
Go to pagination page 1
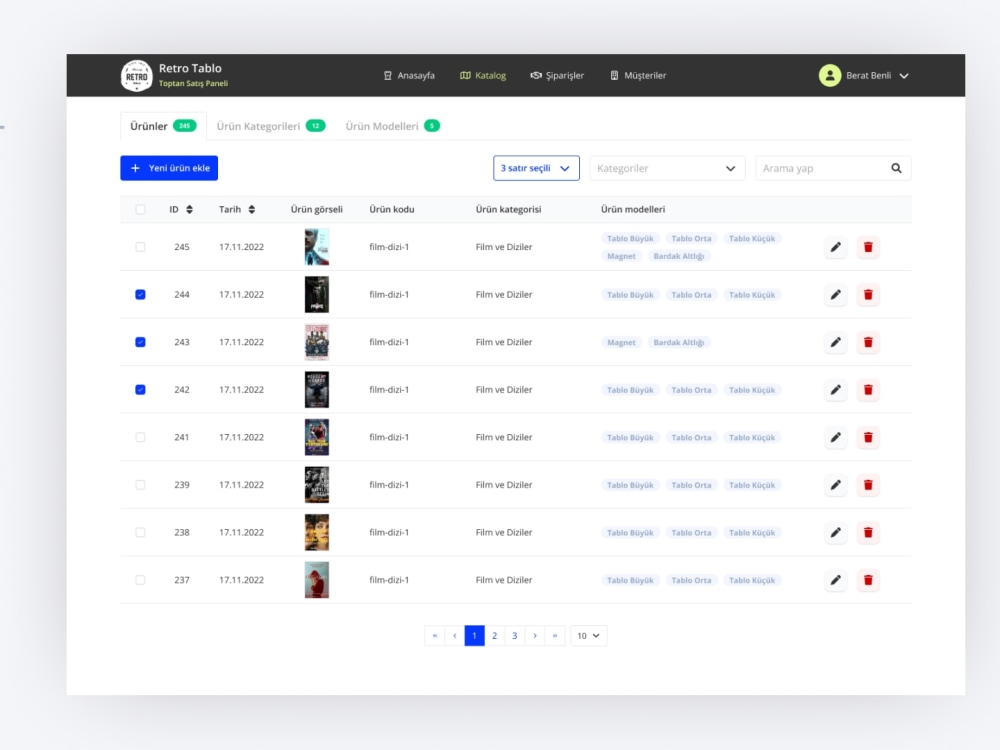coord(474,636)
